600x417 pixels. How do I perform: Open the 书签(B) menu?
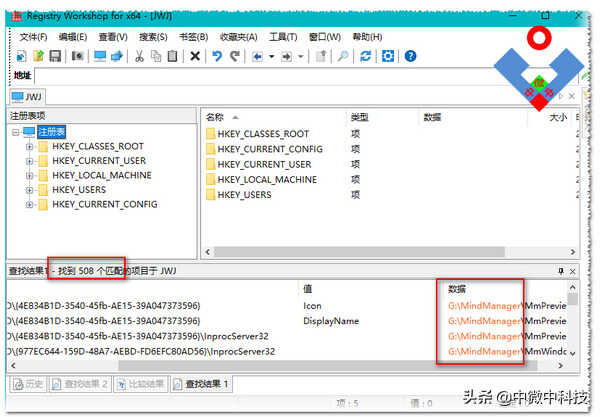pyautogui.click(x=194, y=37)
